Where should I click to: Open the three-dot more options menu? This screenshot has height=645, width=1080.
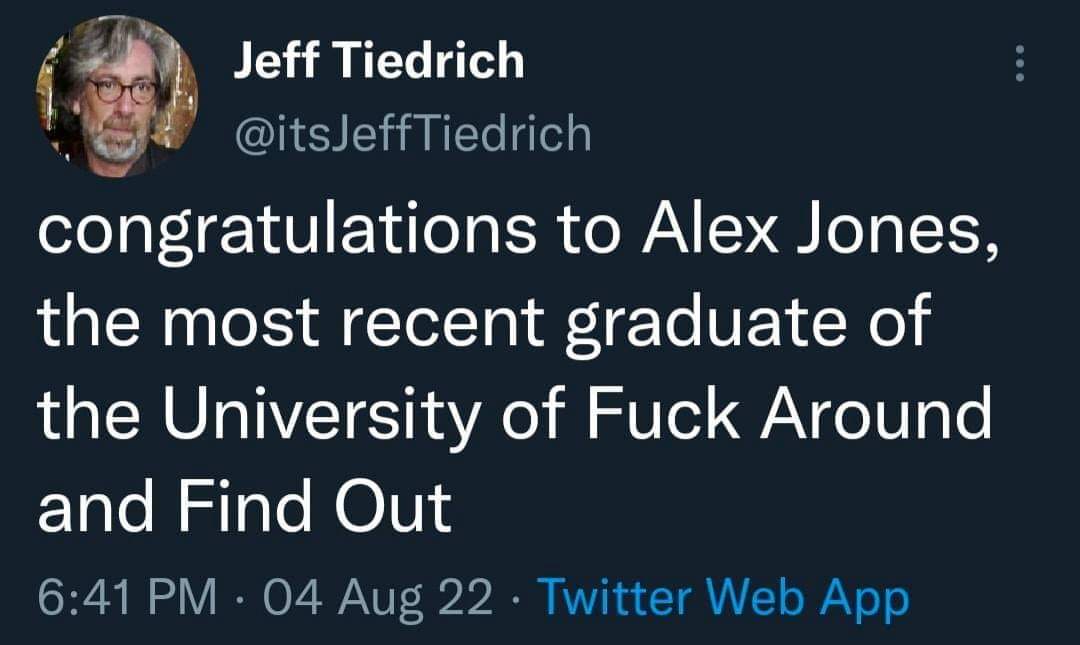pos(1020,64)
